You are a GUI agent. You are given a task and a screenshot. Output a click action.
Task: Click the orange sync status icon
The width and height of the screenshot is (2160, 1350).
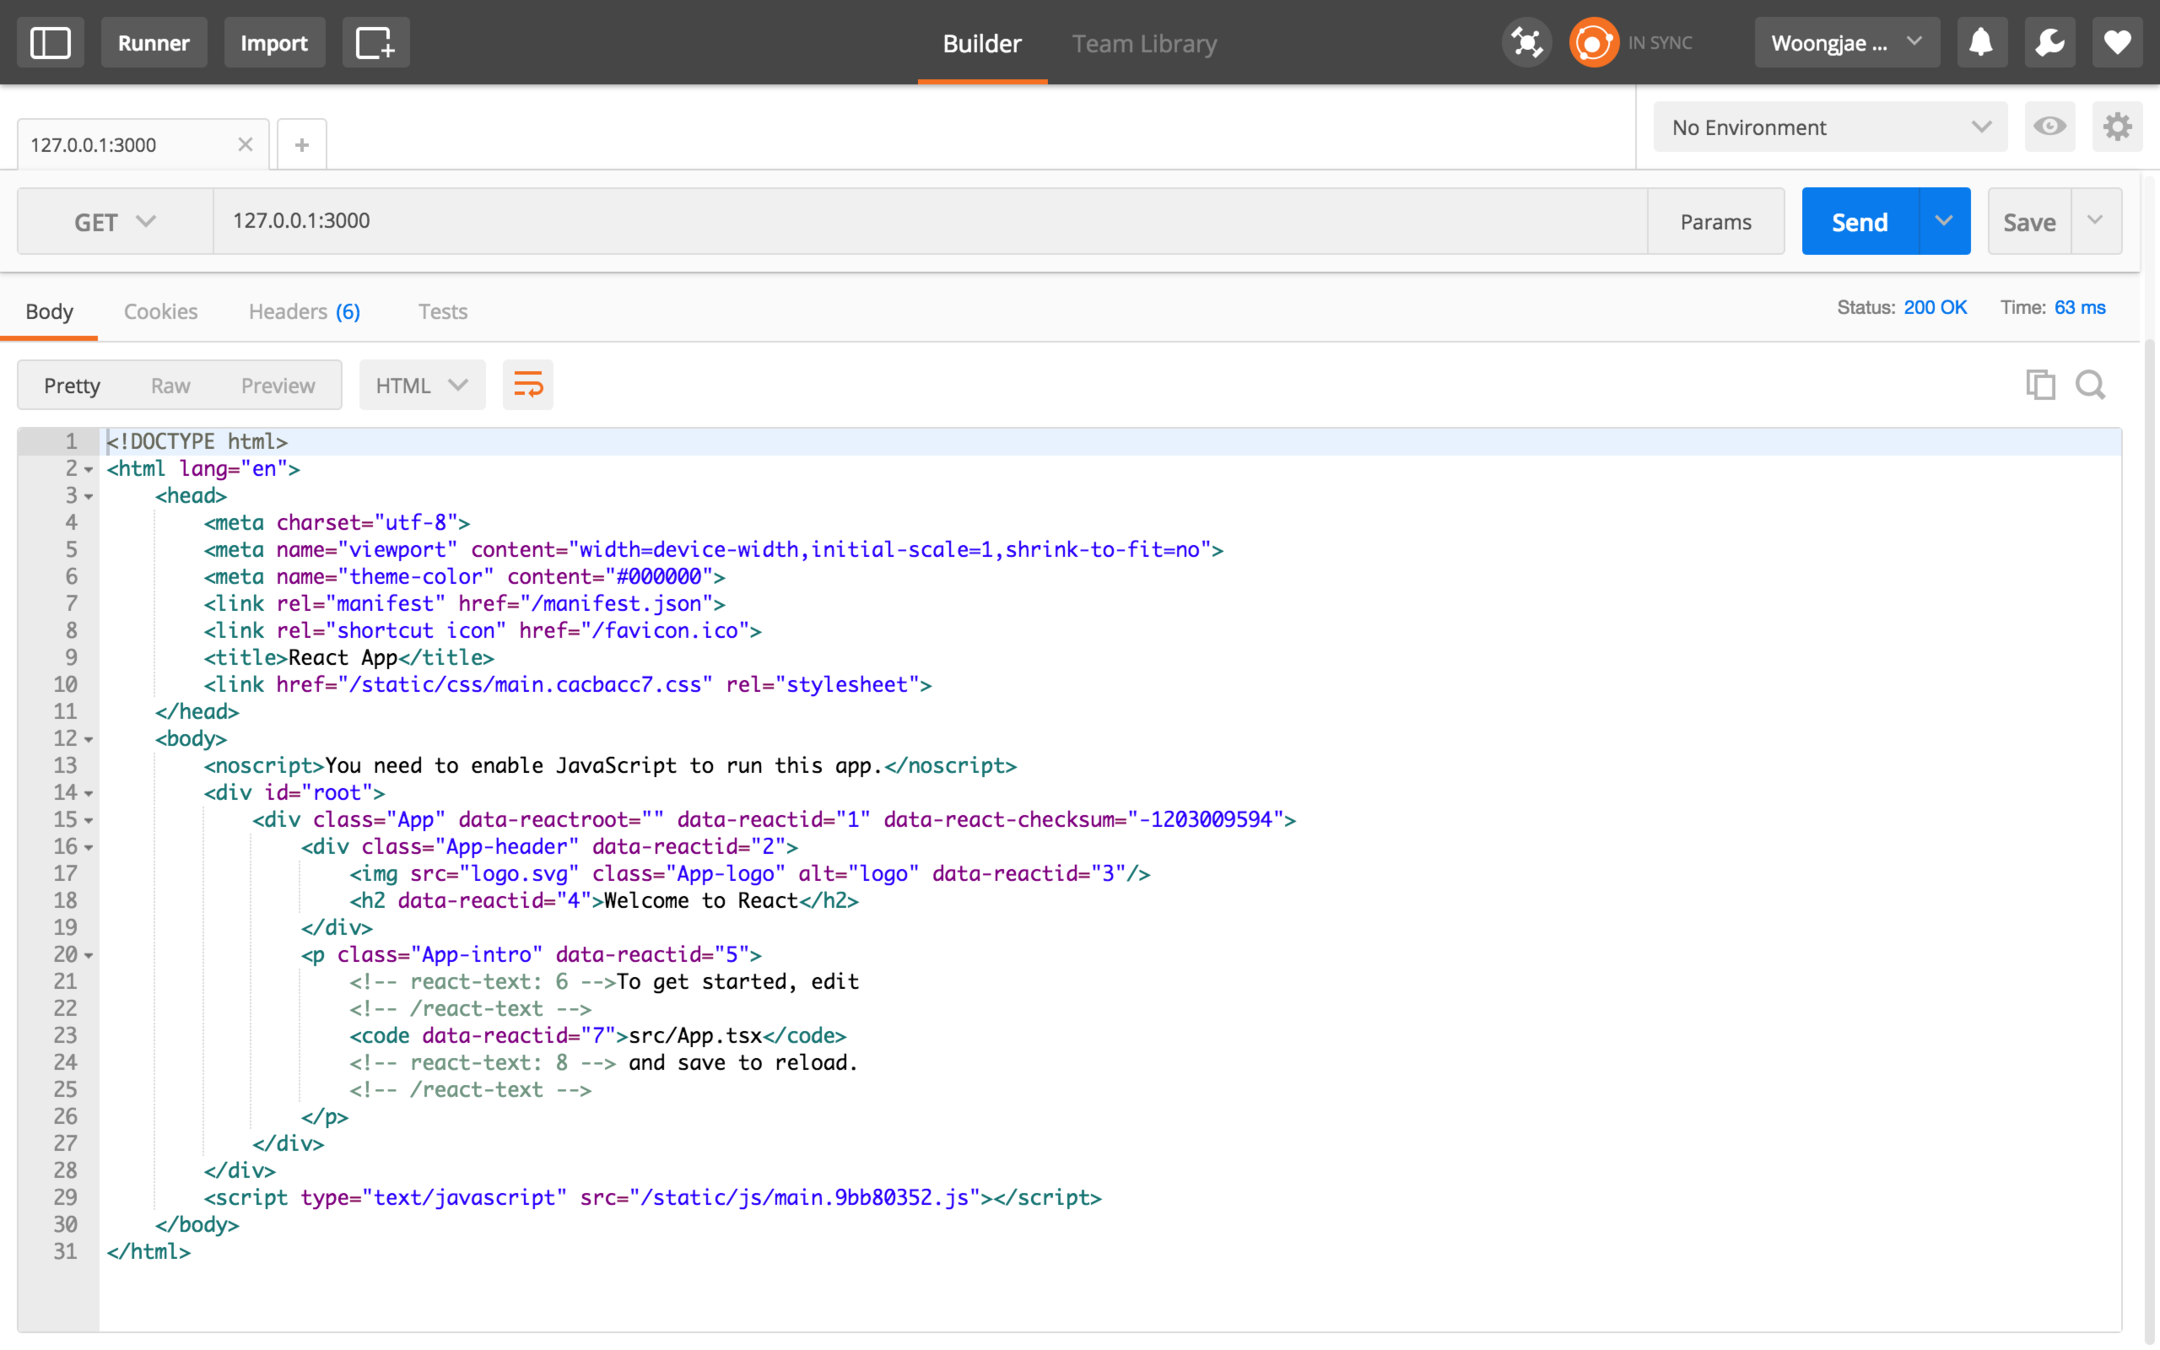pos(1593,43)
